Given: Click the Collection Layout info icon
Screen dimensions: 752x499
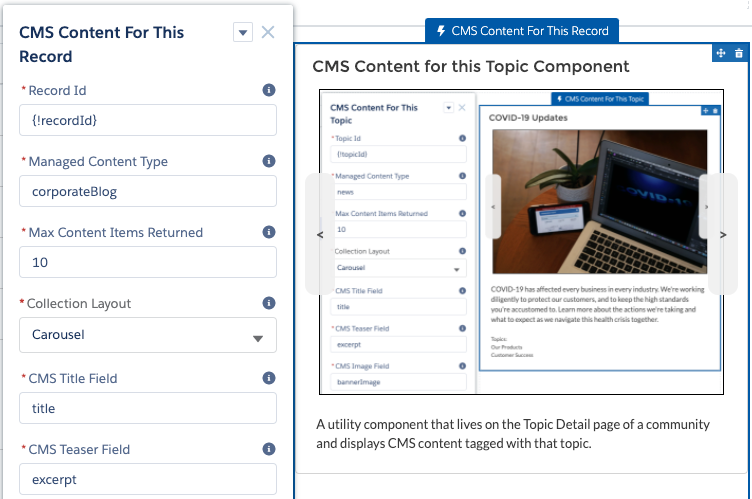Looking at the screenshot, I should (x=268, y=303).
